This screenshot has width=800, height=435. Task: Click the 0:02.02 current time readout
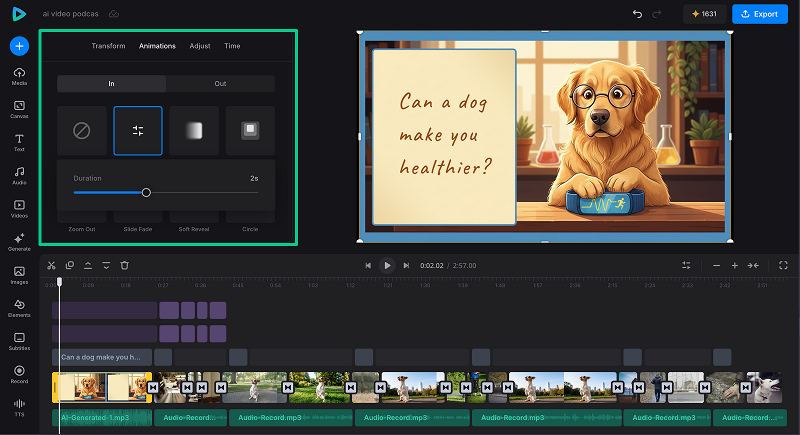[x=432, y=266]
